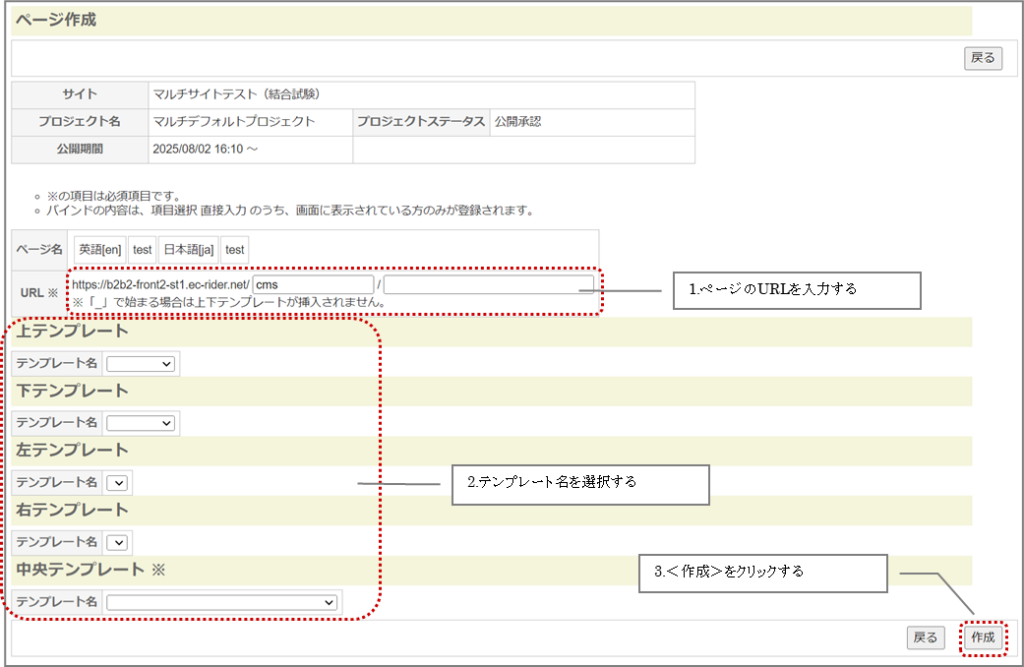The width and height of the screenshot is (1024, 667).
Task: Open the 中央テンプレート template name dropdown
Action: [x=222, y=602]
